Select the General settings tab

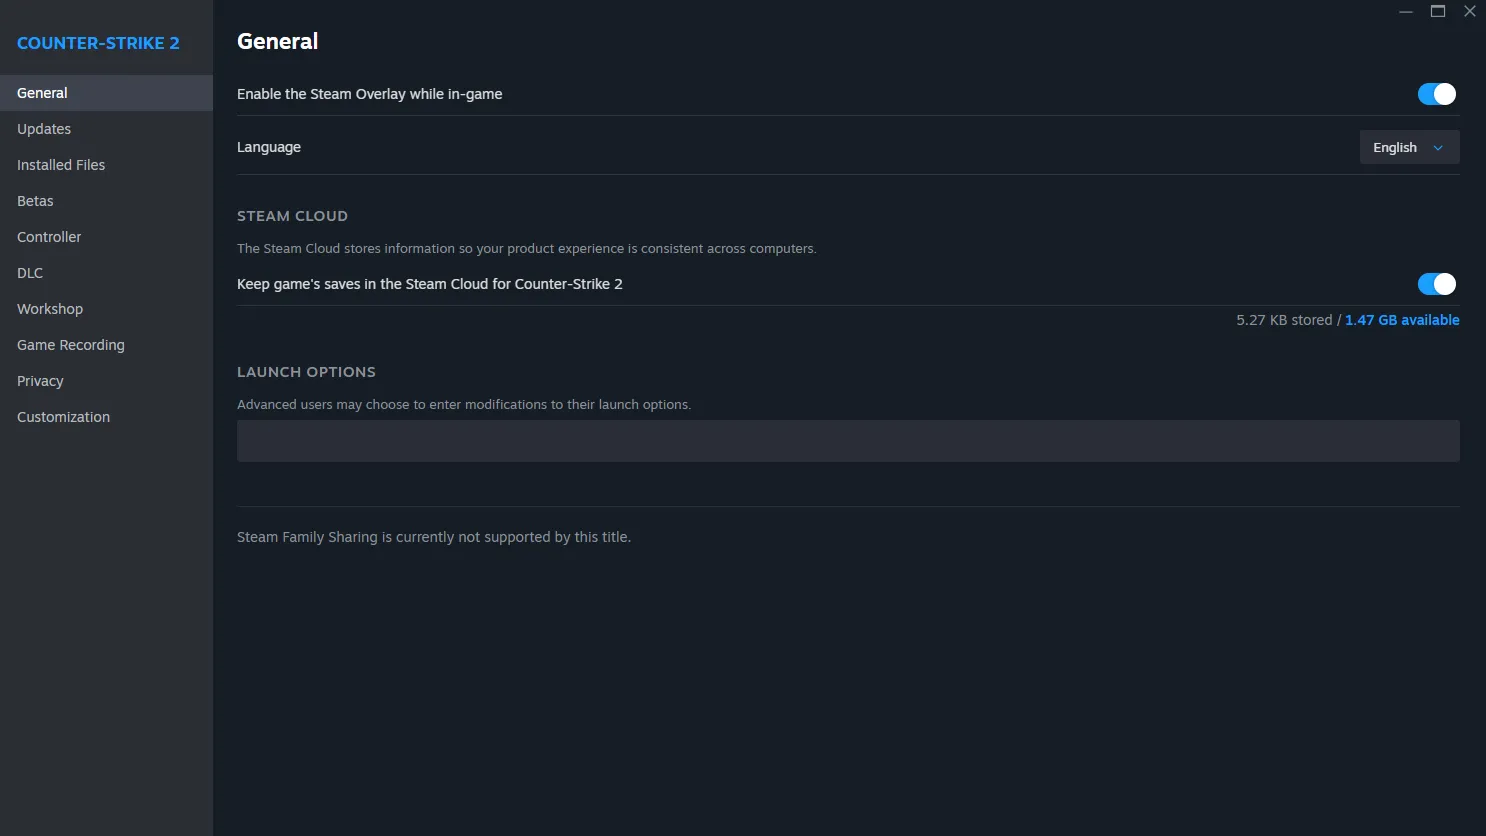[x=42, y=93]
